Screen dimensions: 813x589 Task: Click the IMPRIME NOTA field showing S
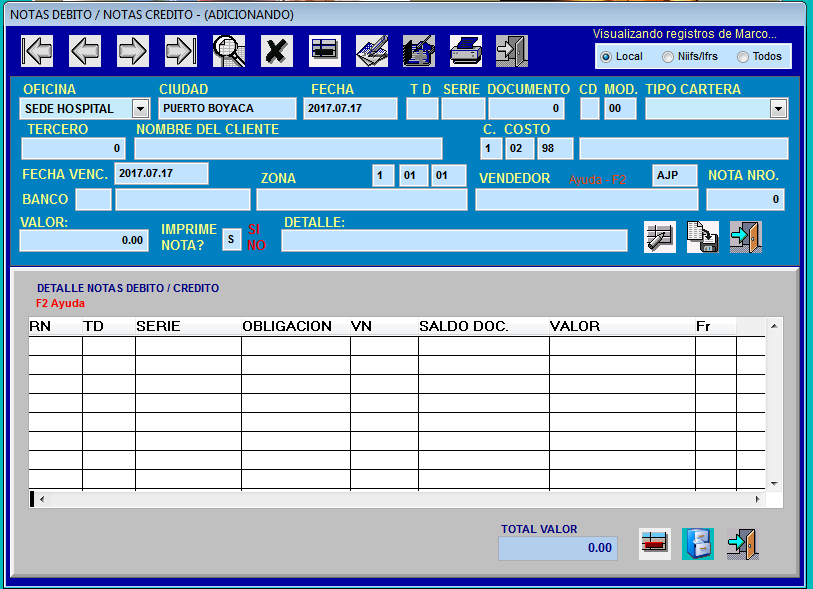tap(232, 240)
